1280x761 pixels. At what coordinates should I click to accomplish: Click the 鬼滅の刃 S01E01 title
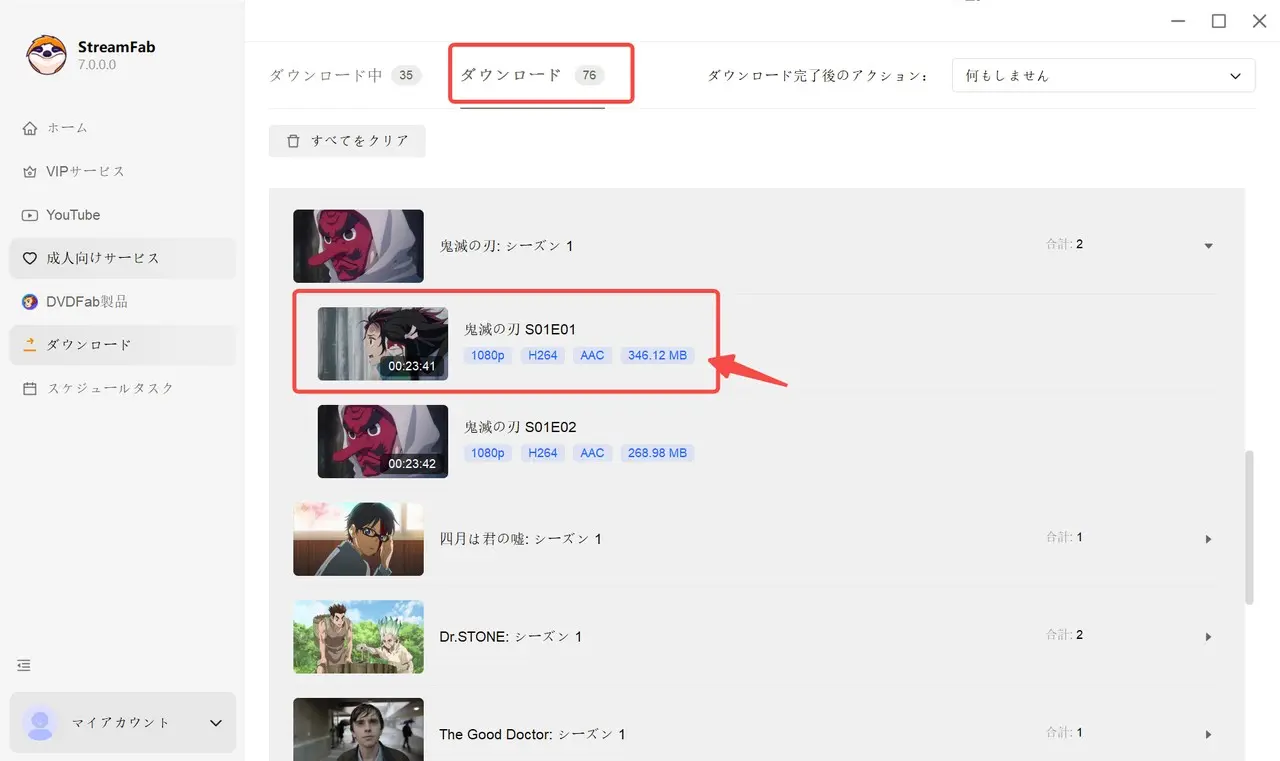click(x=520, y=329)
